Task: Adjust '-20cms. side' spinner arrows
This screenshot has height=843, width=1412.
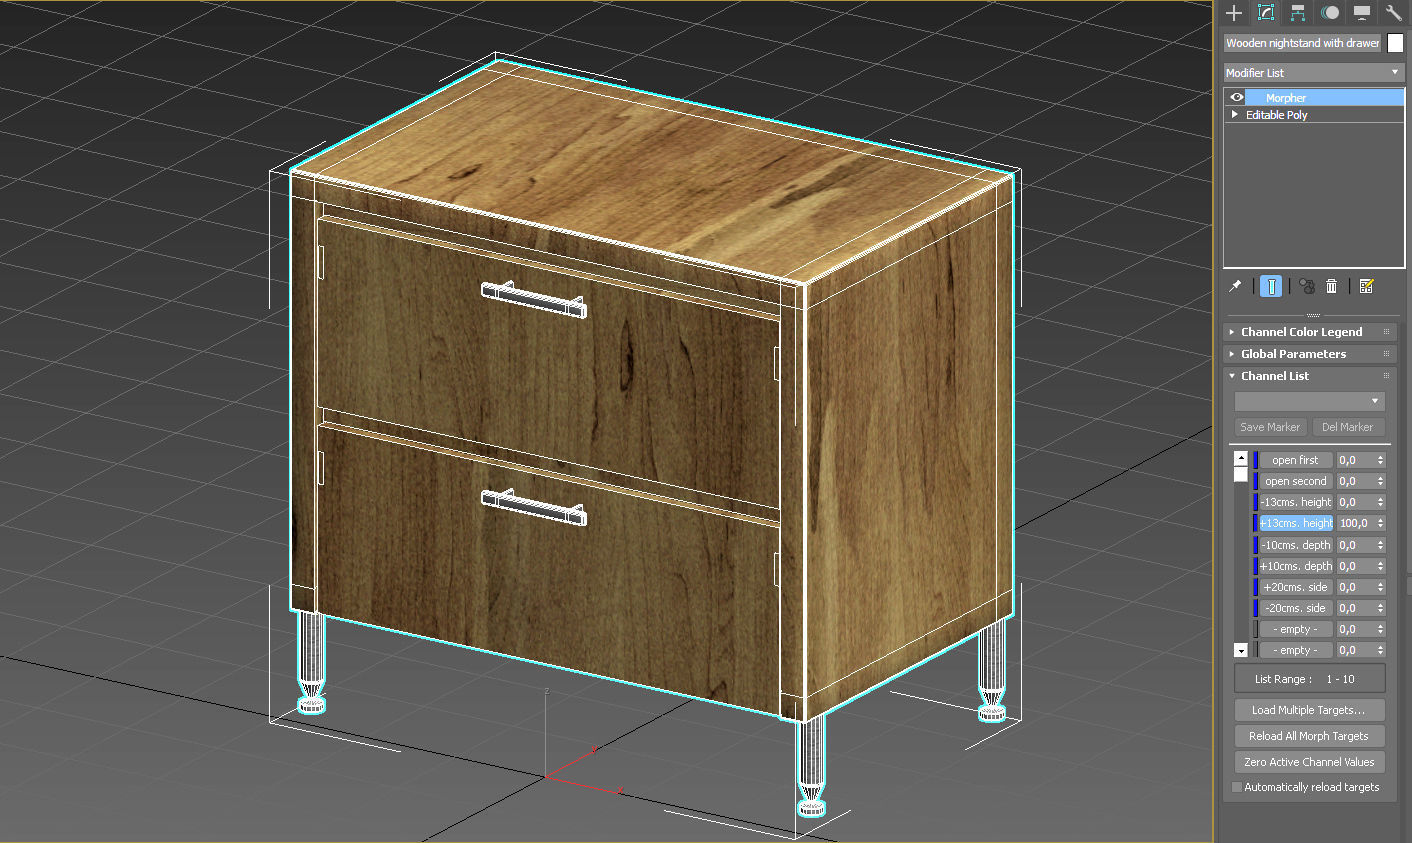Action: 1381,608
